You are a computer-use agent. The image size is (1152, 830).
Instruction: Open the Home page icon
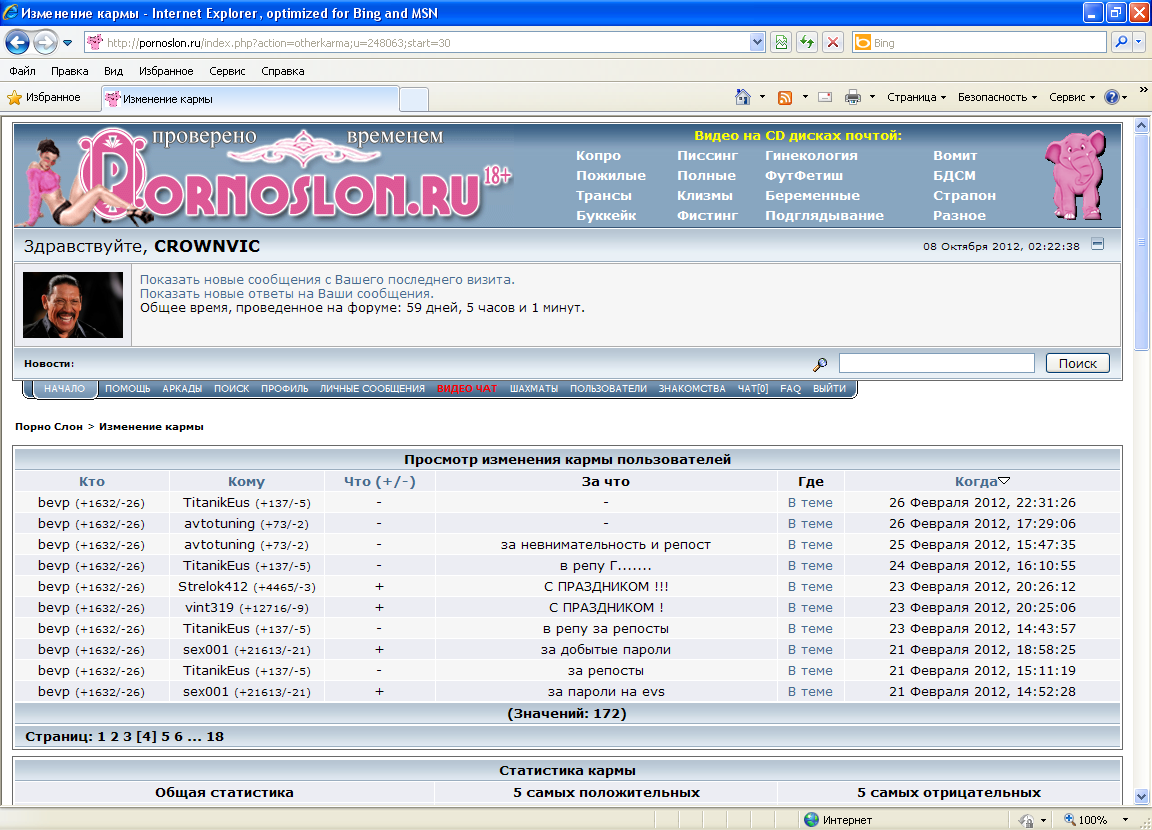pos(743,97)
